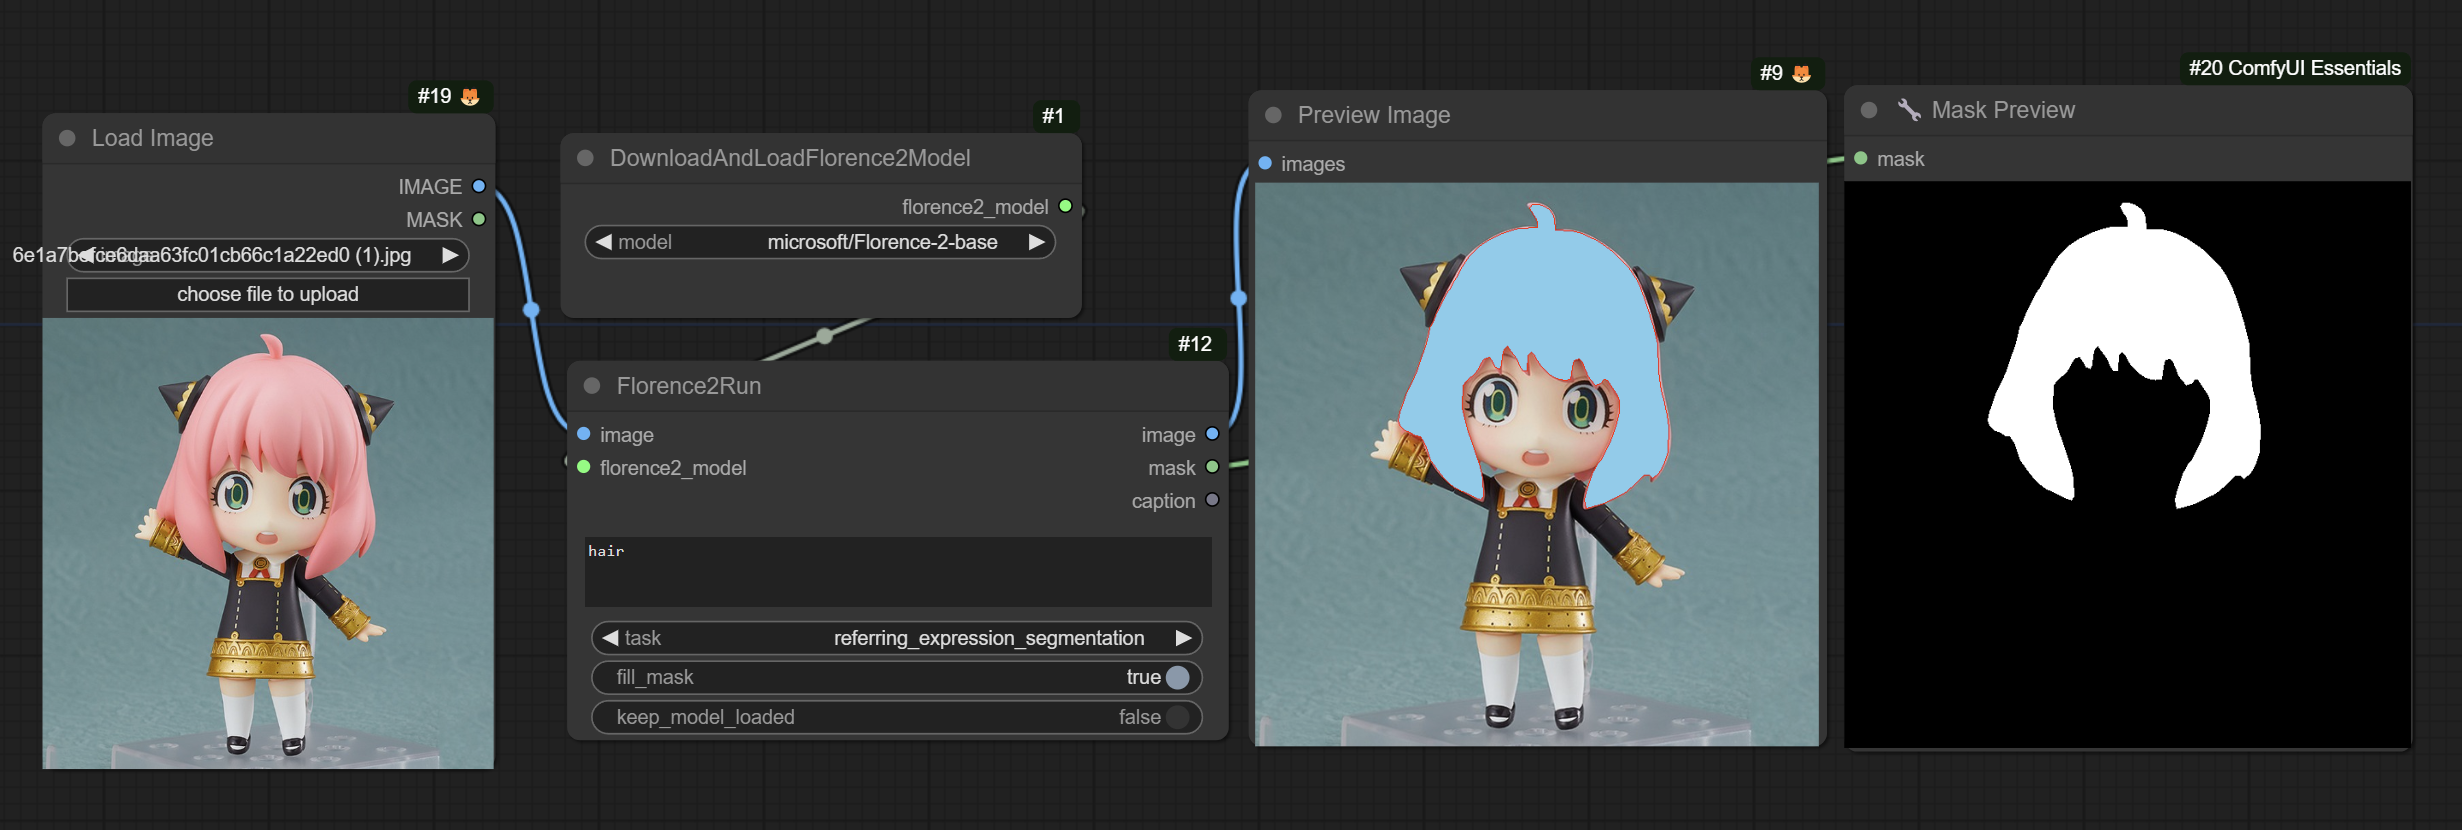Select next image file with right arrow
The image size is (2462, 830).
pyautogui.click(x=450, y=255)
